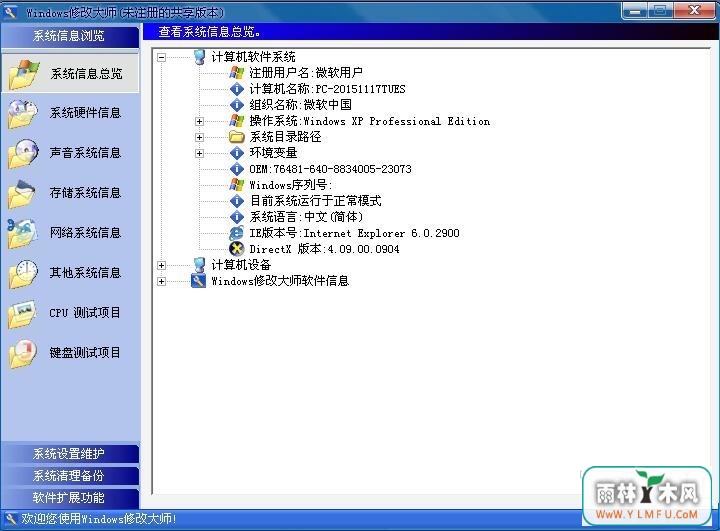Open the 系统信息浏览 panel header
This screenshot has height=531, width=720.
tap(70, 36)
